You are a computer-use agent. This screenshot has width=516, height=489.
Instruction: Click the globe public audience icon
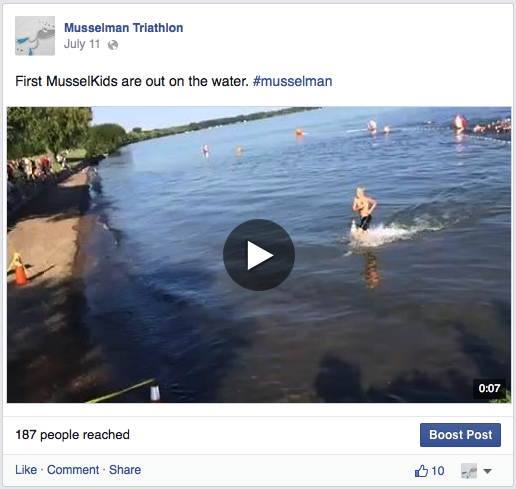click(113, 45)
